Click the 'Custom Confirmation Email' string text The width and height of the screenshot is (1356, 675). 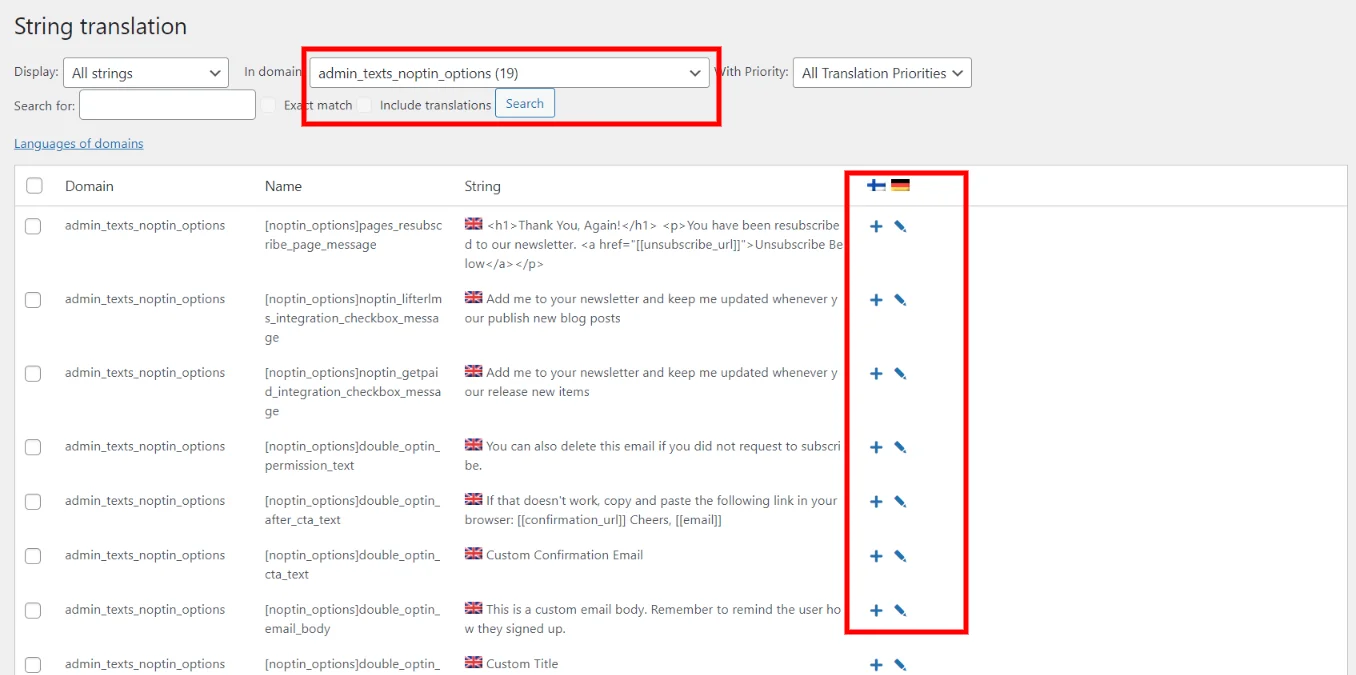564,555
